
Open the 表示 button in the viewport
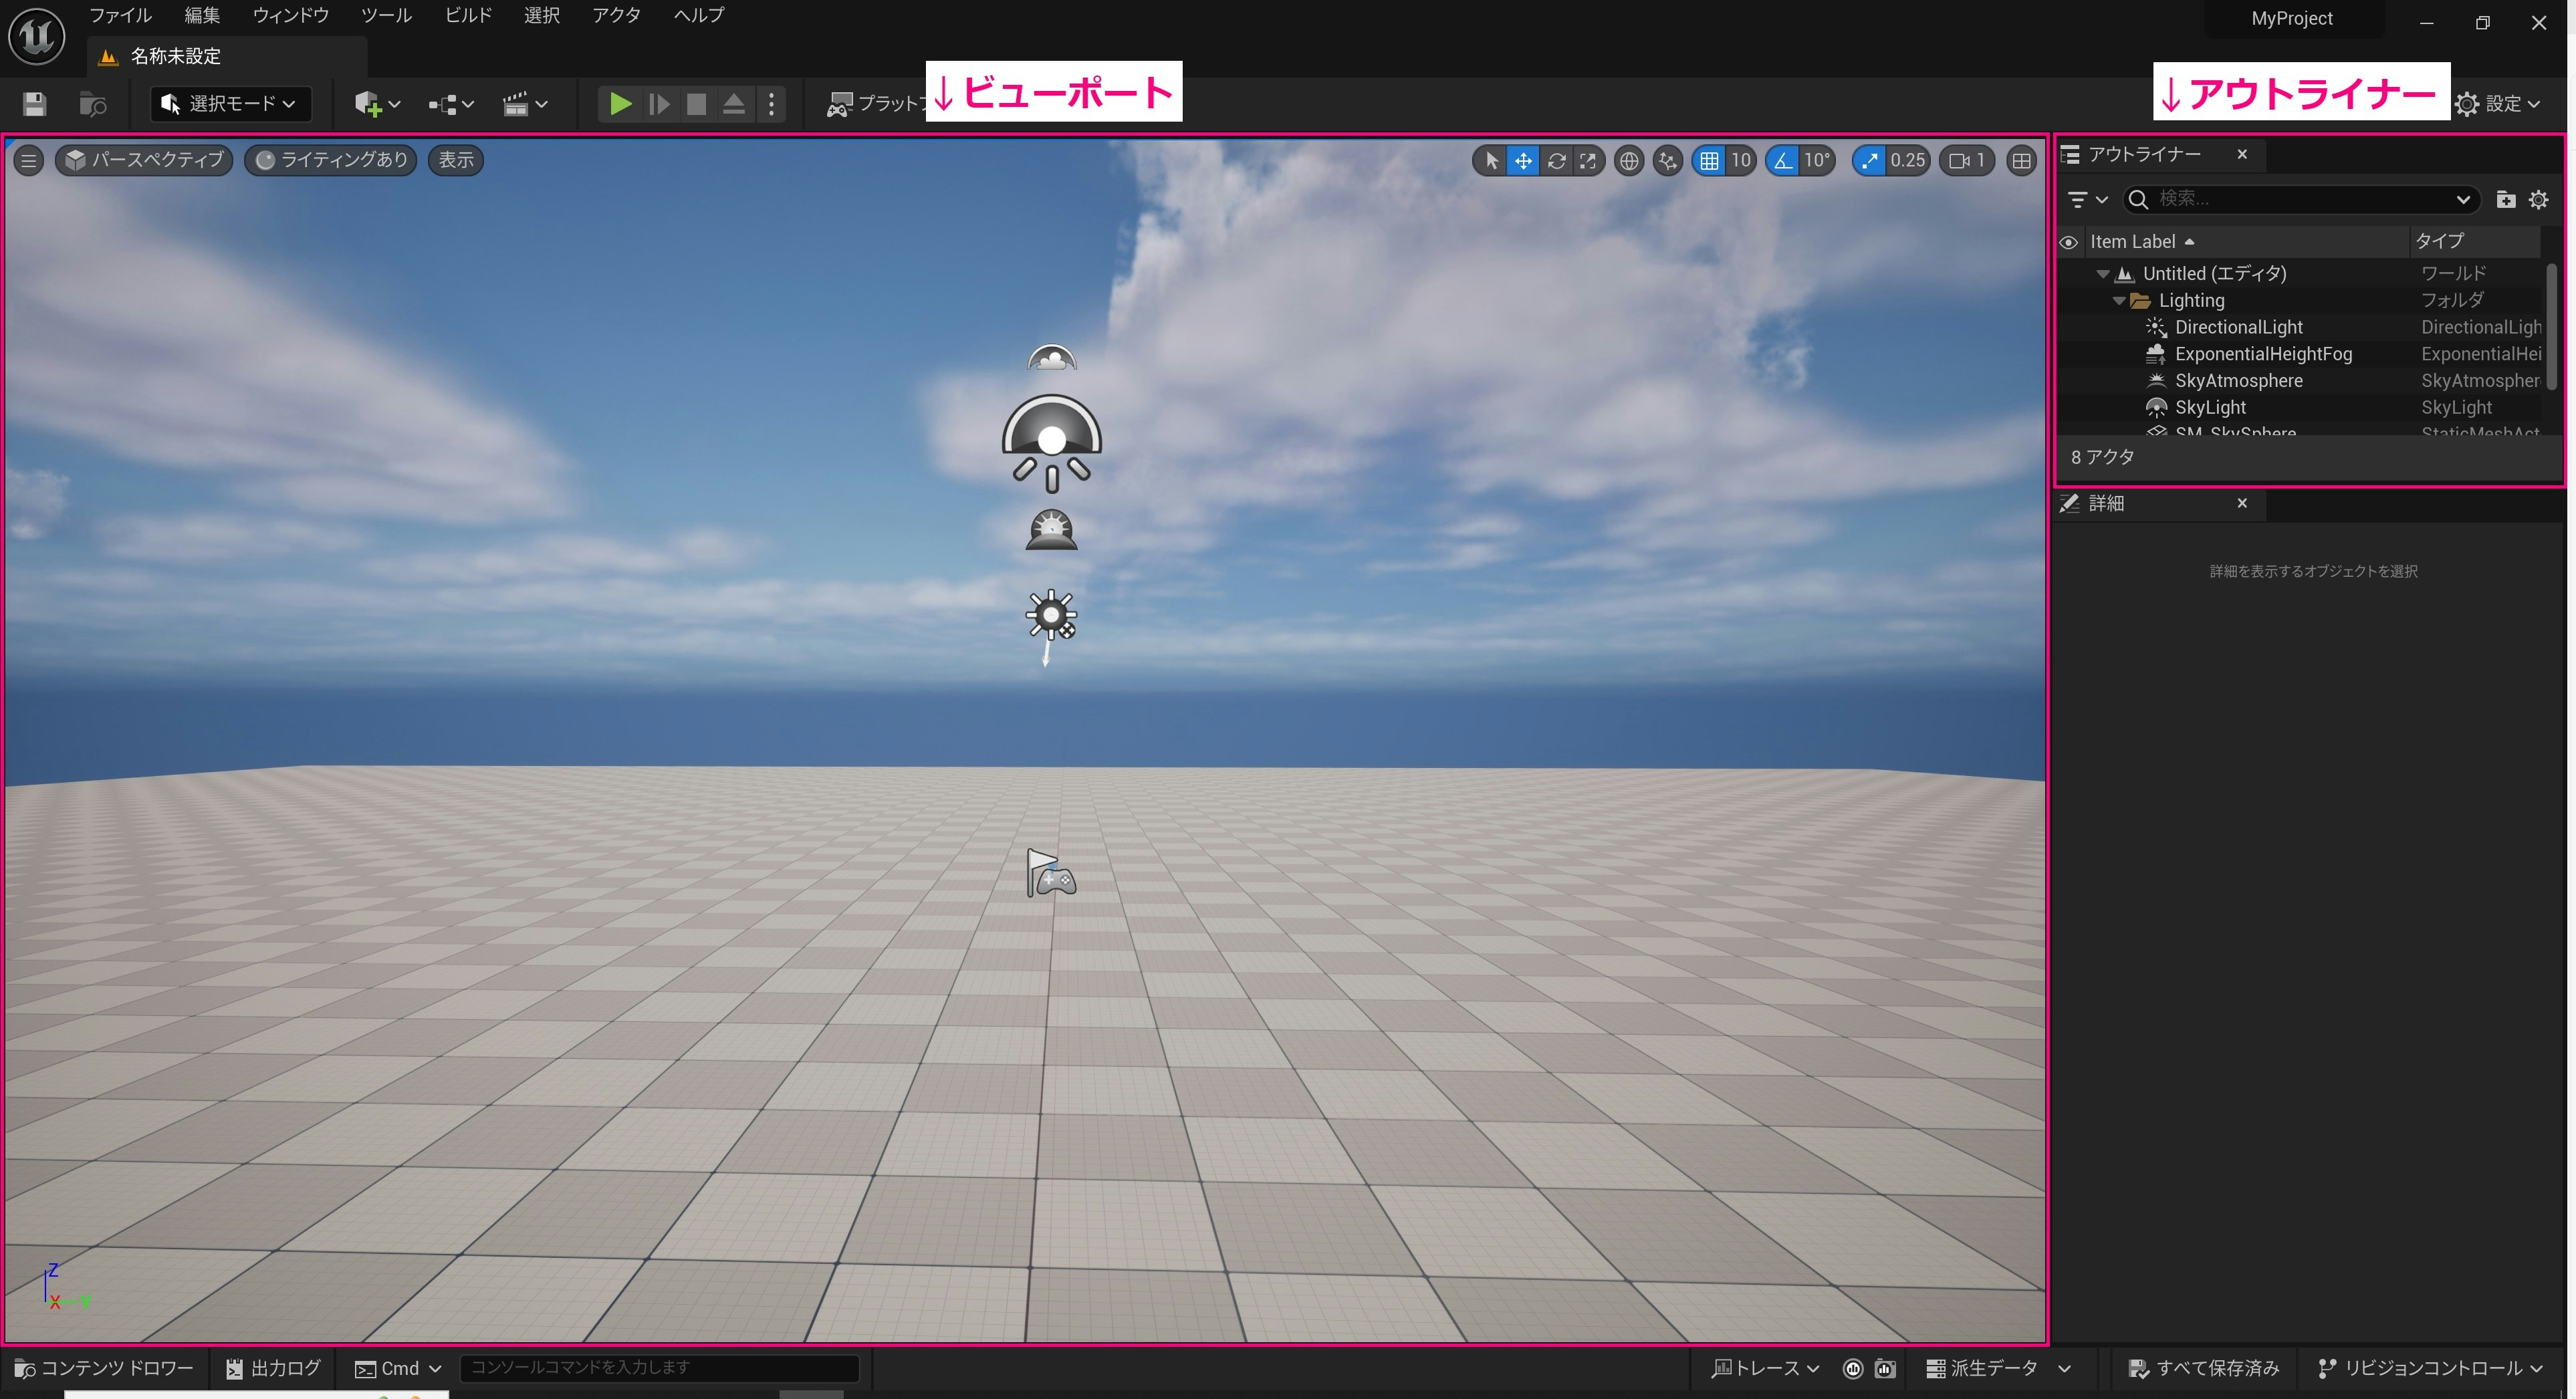[x=455, y=160]
